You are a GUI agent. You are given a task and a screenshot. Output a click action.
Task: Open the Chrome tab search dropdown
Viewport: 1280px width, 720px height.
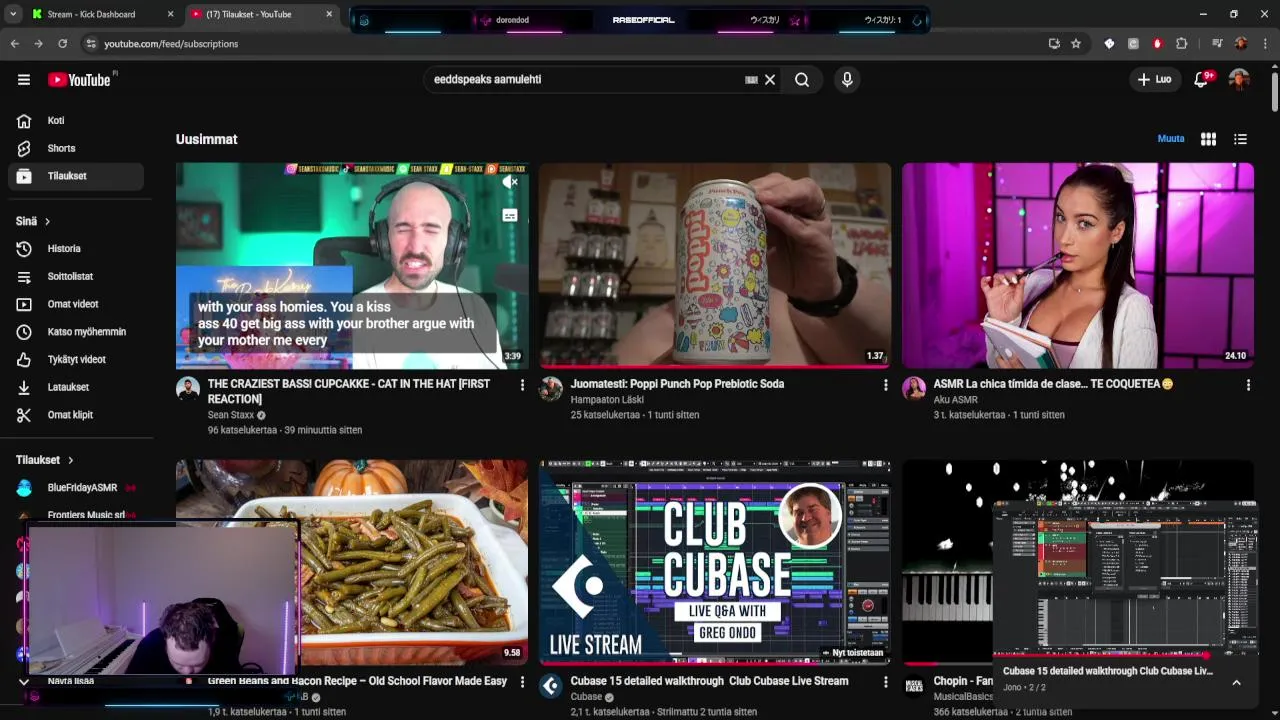(13, 14)
